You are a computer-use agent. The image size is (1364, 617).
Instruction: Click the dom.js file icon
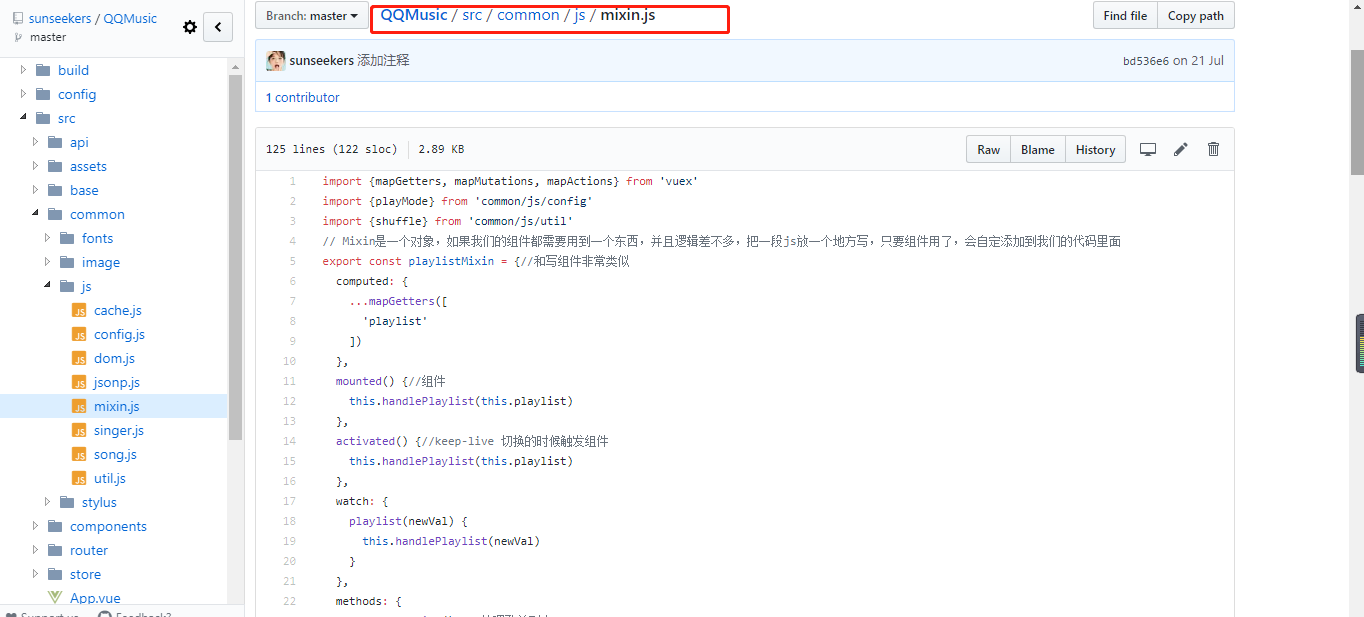pos(79,358)
